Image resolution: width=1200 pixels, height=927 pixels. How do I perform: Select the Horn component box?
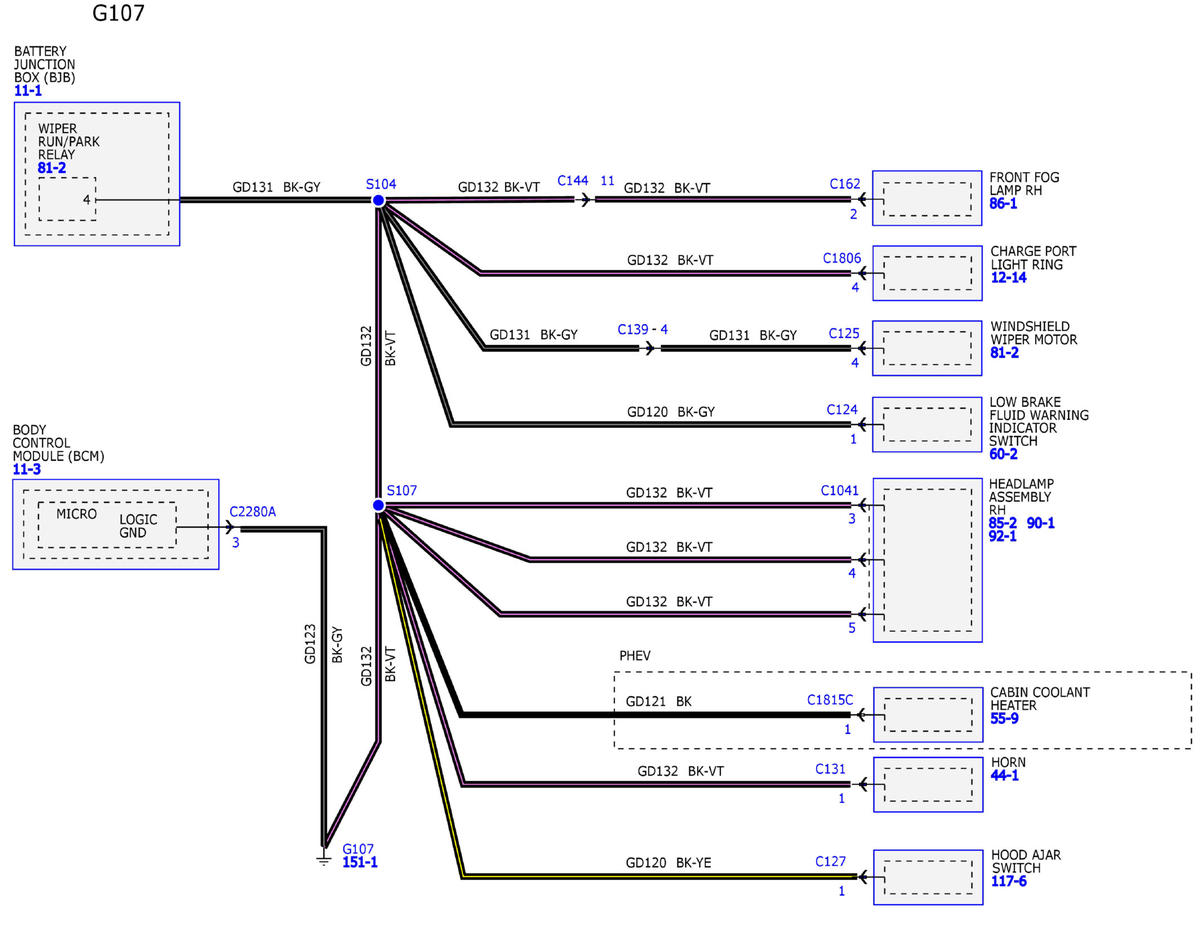pos(927,783)
